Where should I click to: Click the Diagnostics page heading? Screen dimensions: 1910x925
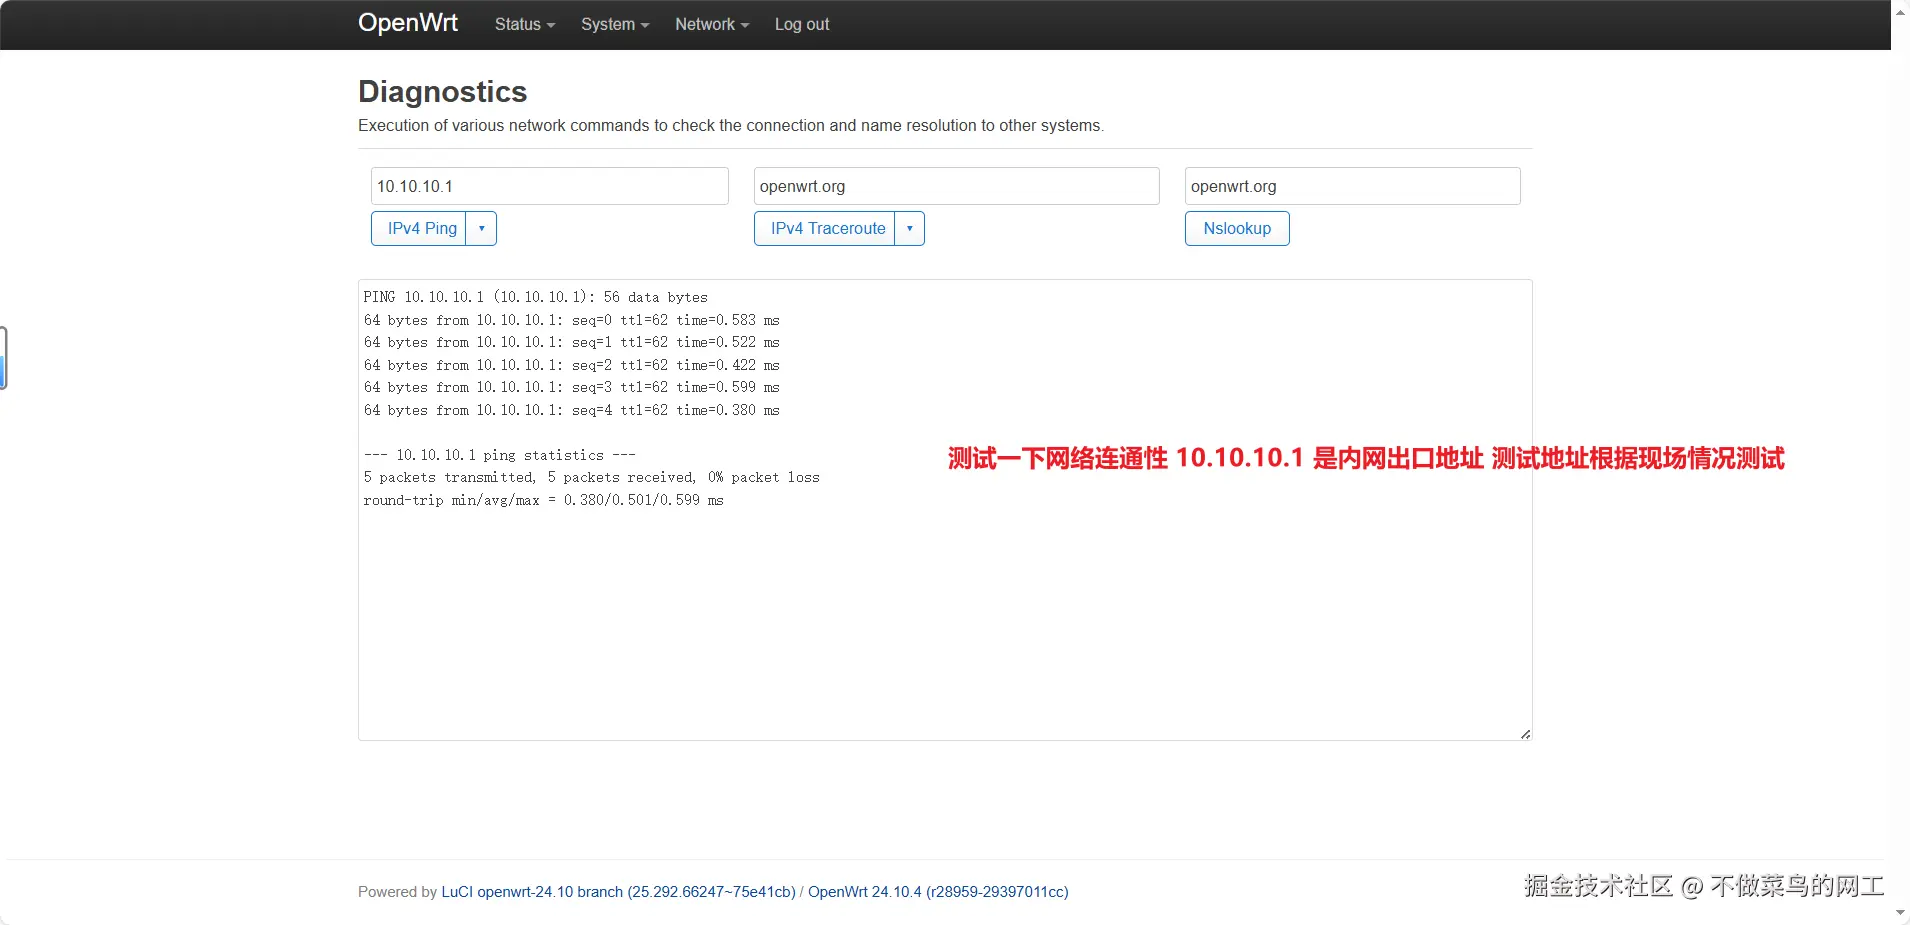tap(442, 91)
